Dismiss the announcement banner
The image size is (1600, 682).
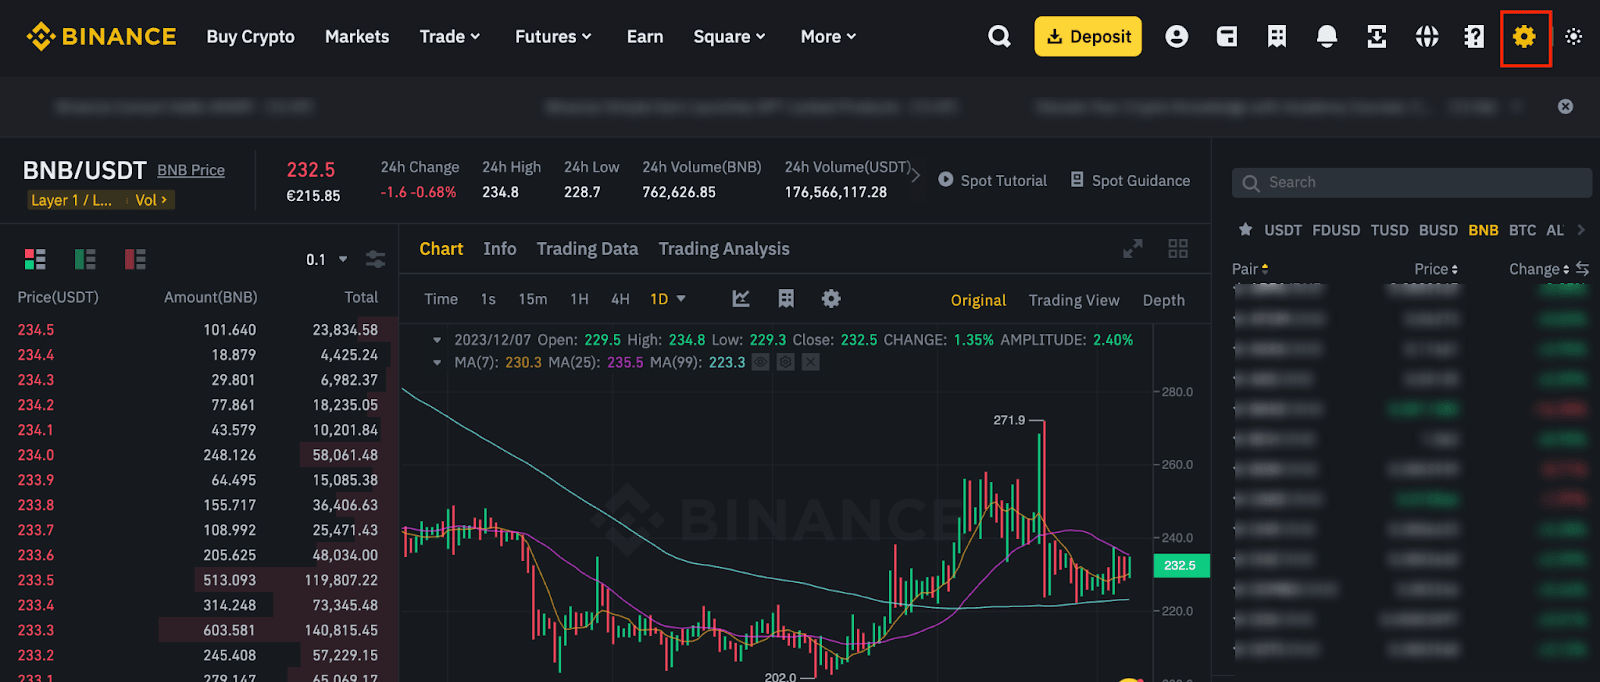pyautogui.click(x=1566, y=106)
